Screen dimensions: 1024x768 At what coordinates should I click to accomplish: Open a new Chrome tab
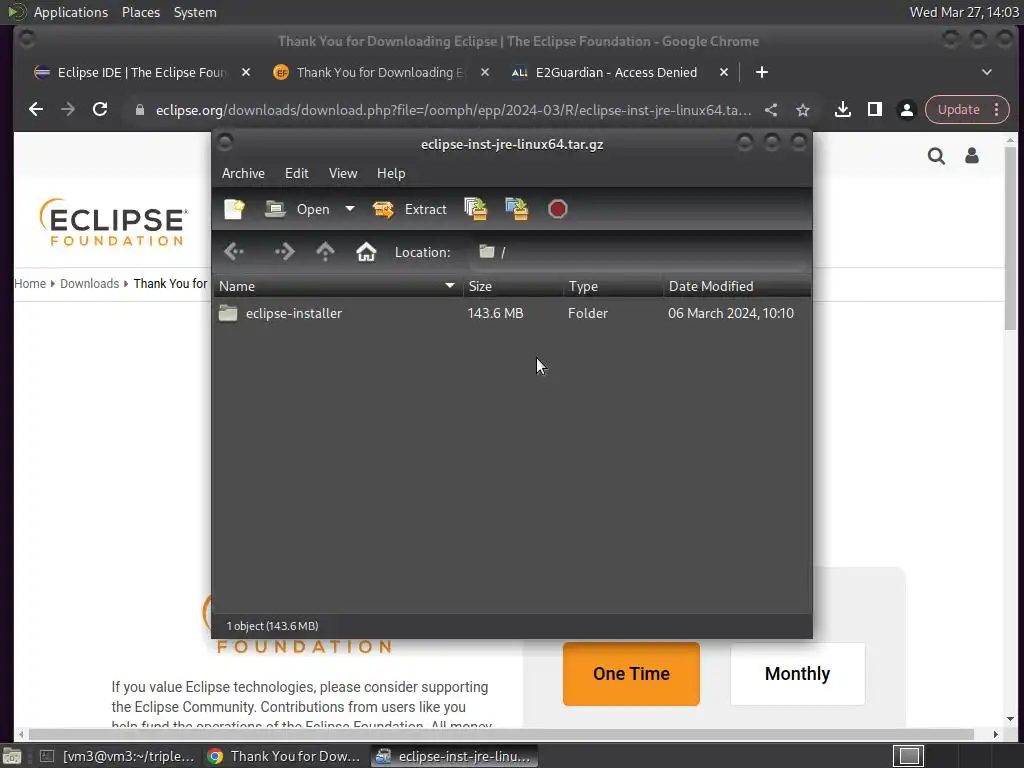761,72
